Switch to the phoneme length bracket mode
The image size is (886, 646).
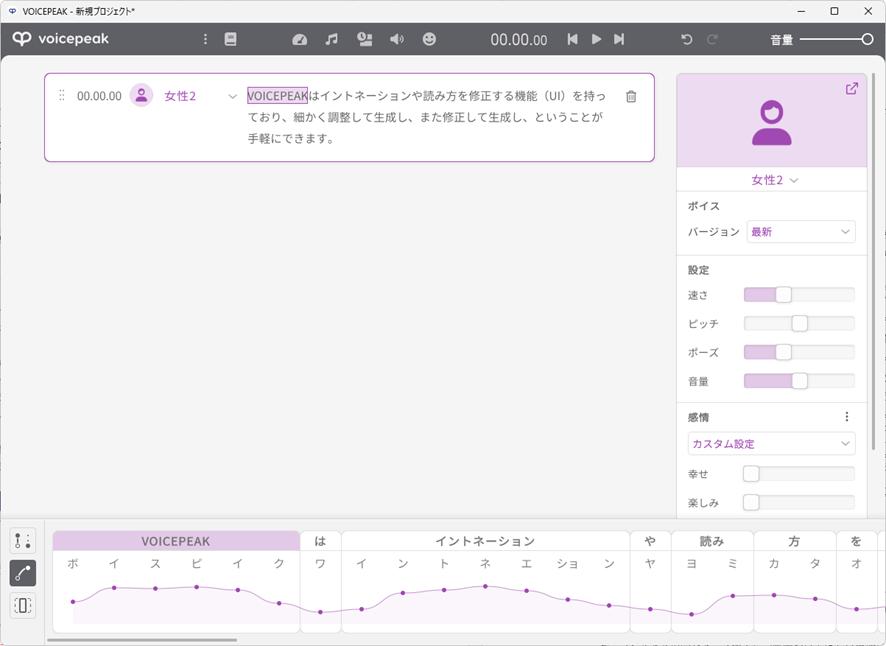(x=23, y=605)
